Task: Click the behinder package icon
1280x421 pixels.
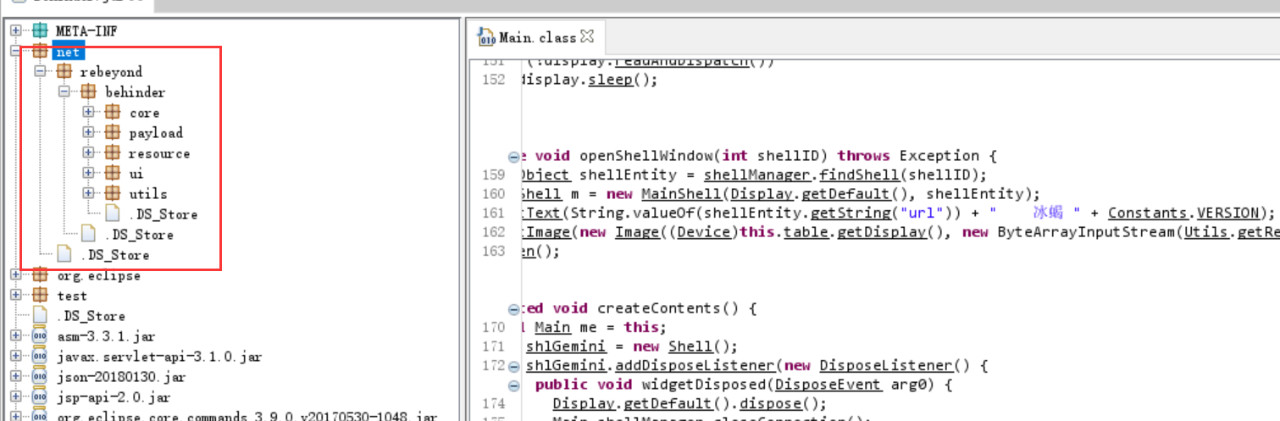Action: [x=88, y=92]
